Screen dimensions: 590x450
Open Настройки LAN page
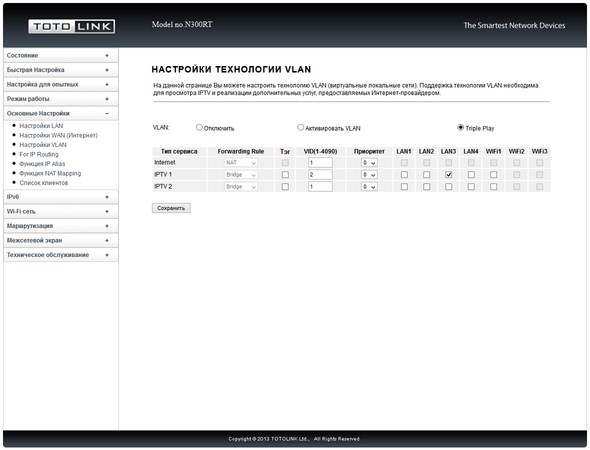click(x=41, y=126)
